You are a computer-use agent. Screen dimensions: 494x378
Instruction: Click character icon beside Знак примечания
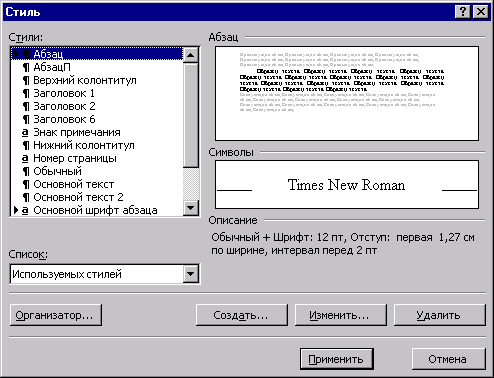point(25,133)
